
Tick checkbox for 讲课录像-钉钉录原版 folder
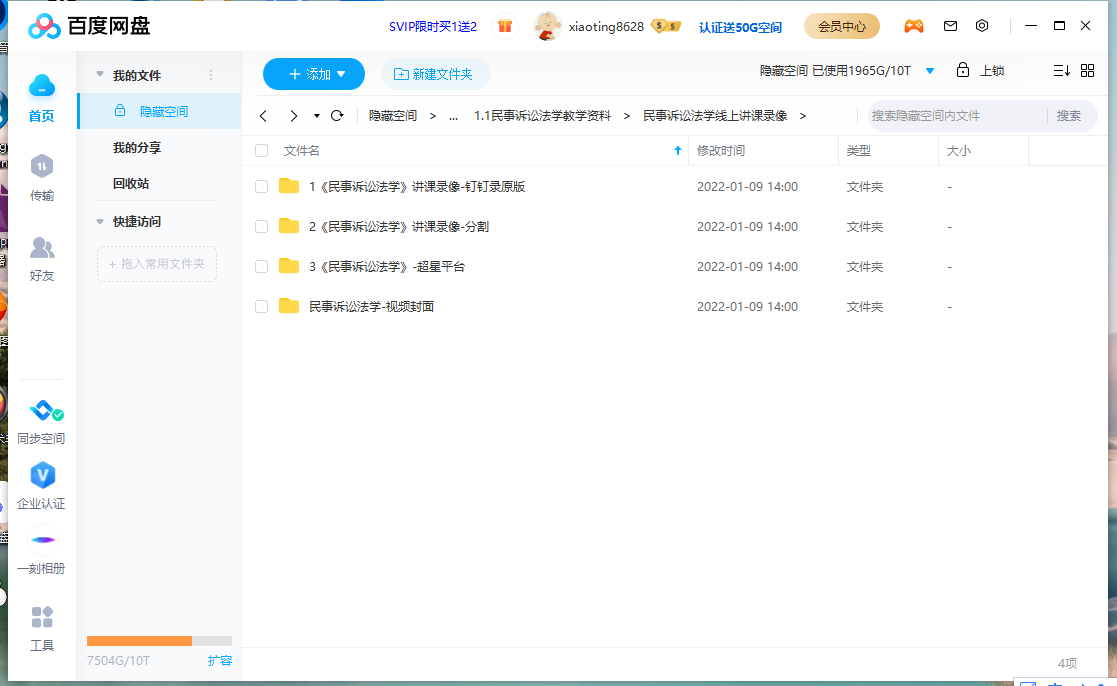click(262, 187)
